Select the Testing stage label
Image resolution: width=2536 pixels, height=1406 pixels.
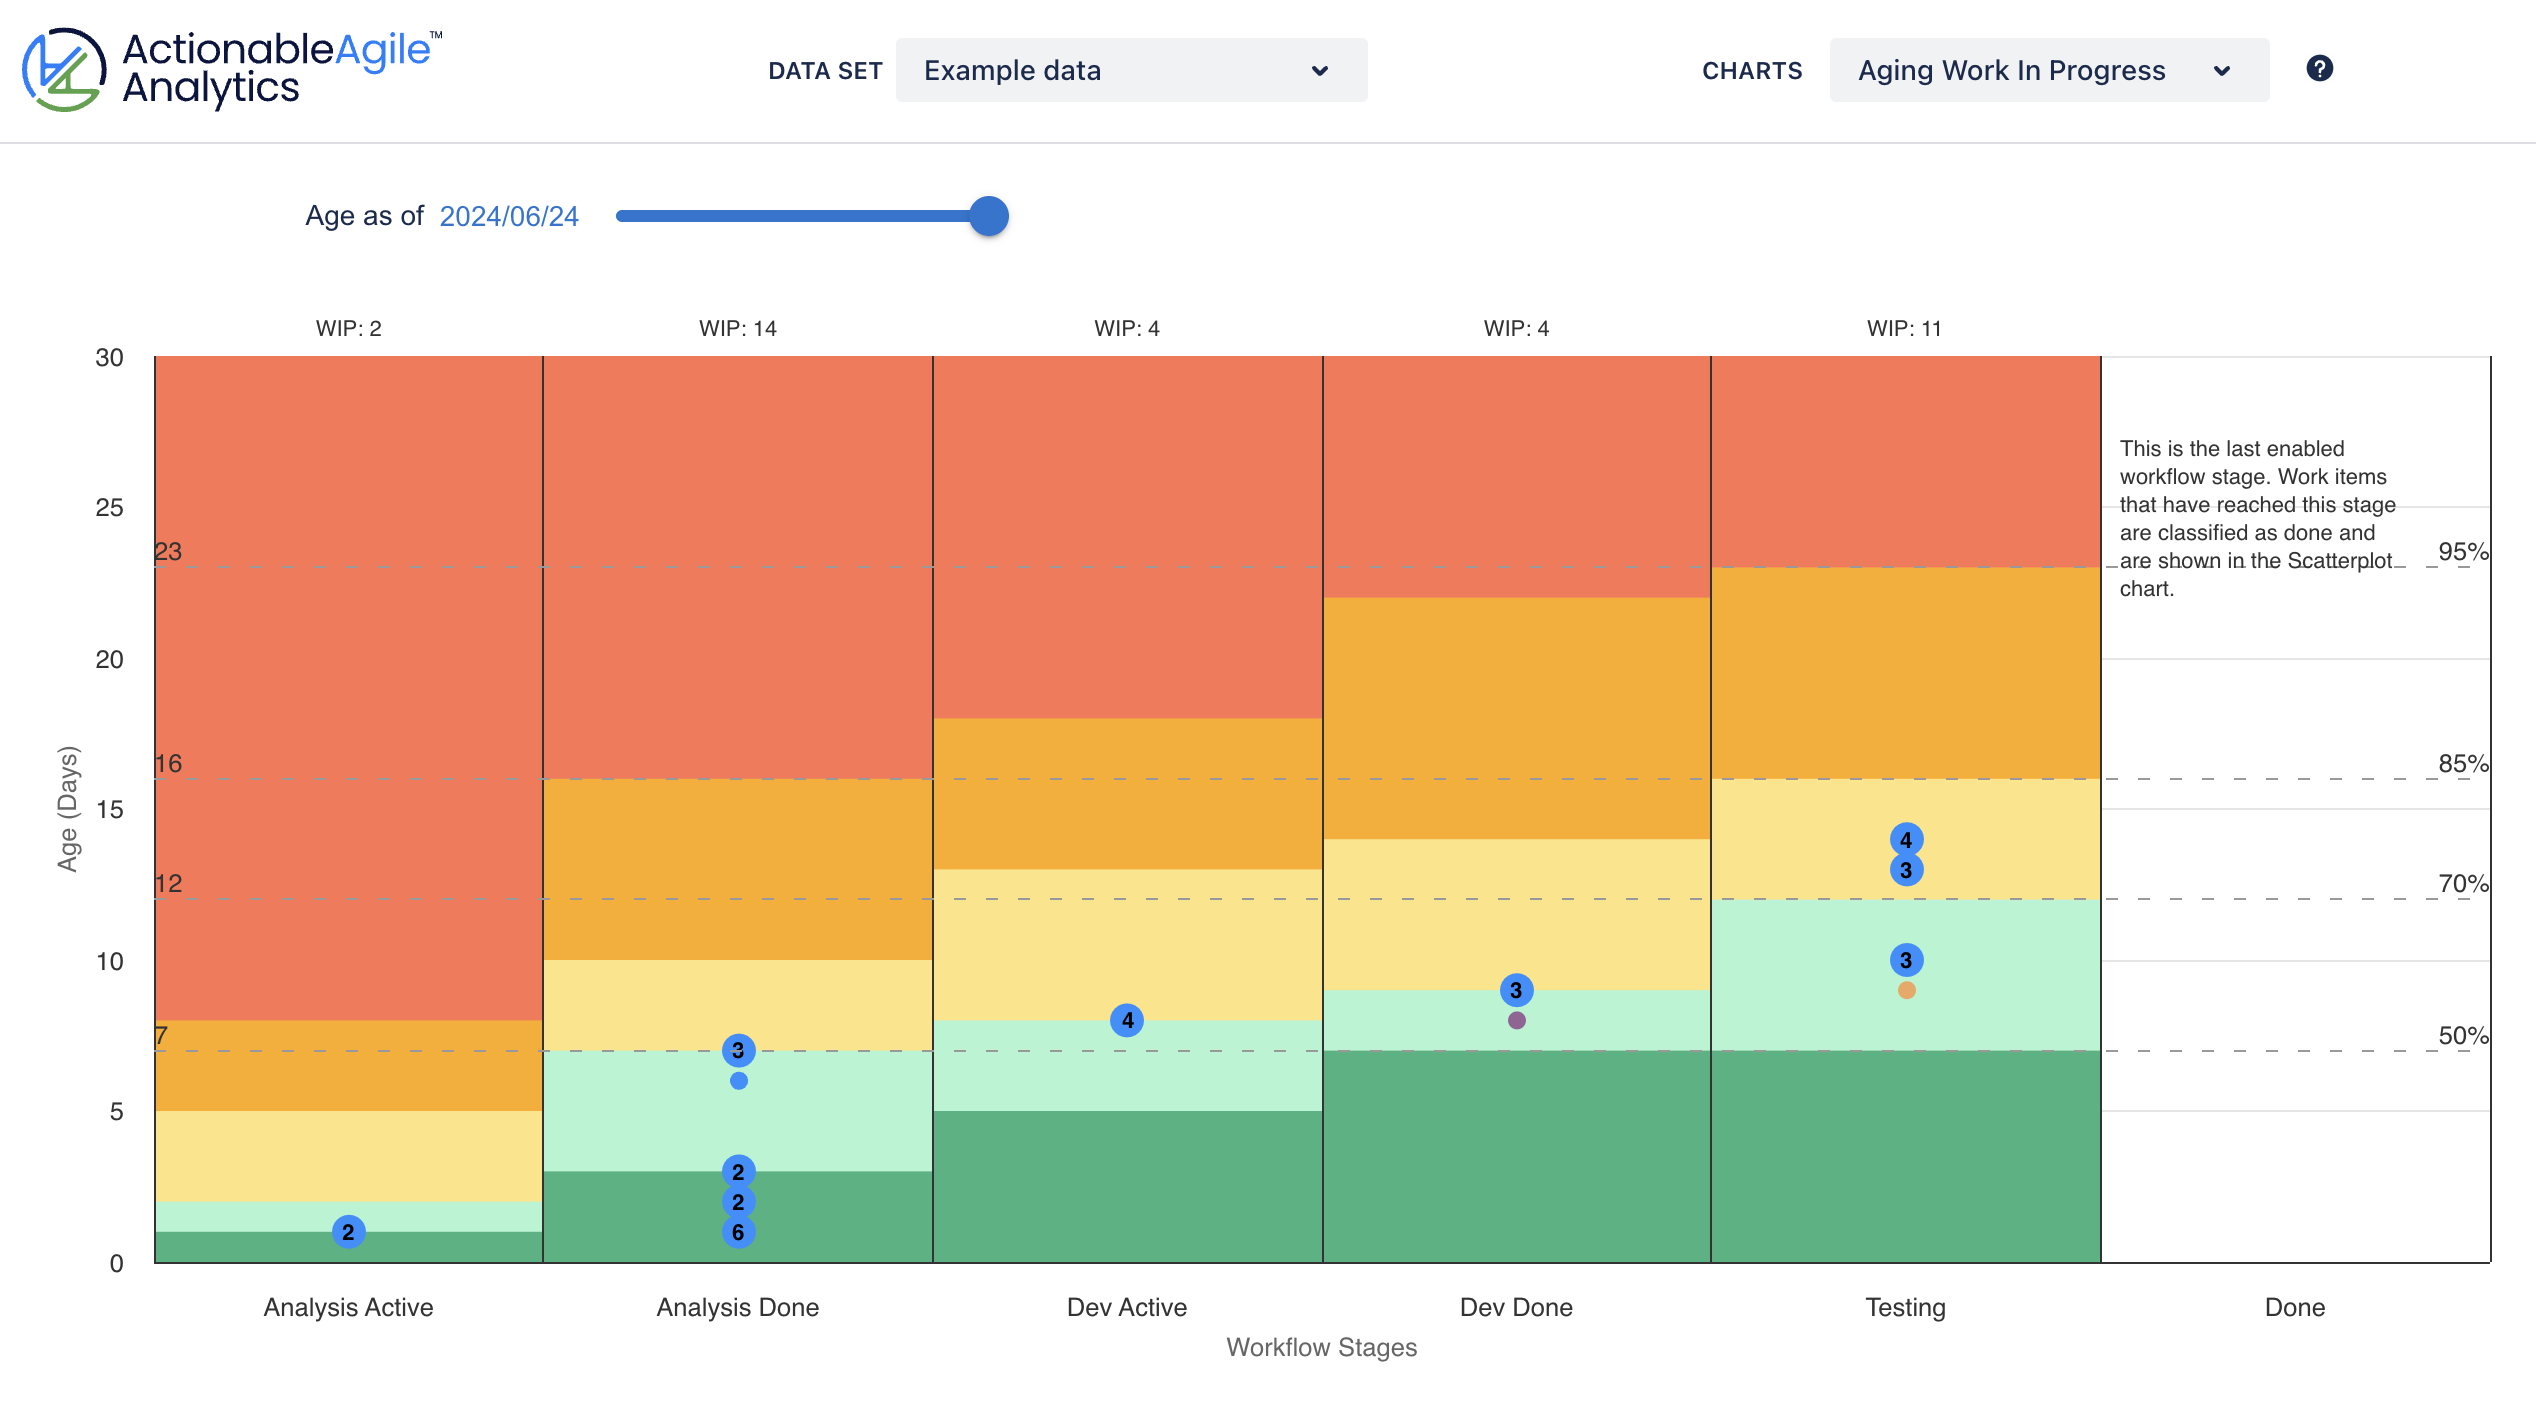[x=1904, y=1307]
